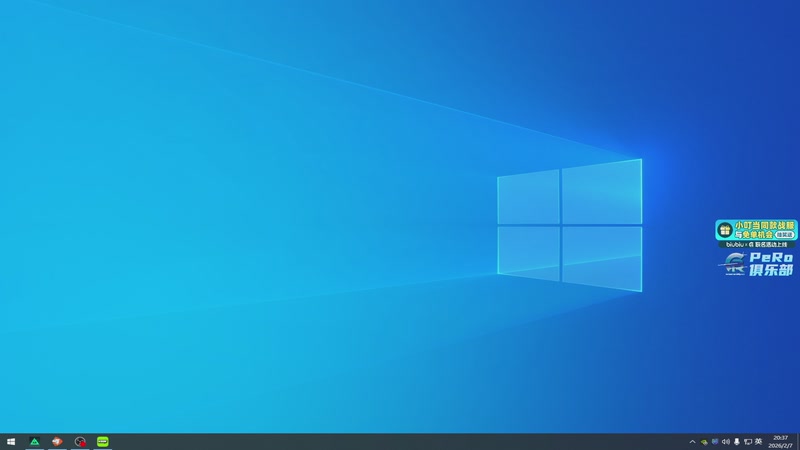Viewport: 800px width, 450px height.
Task: Open the gauge app with red dot
Action: pyautogui.click(x=80, y=441)
